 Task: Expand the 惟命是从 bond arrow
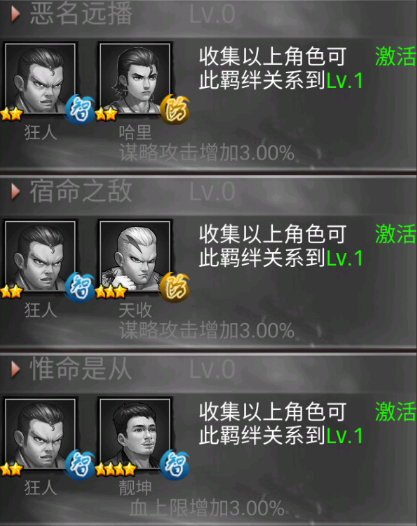[x=15, y=370]
